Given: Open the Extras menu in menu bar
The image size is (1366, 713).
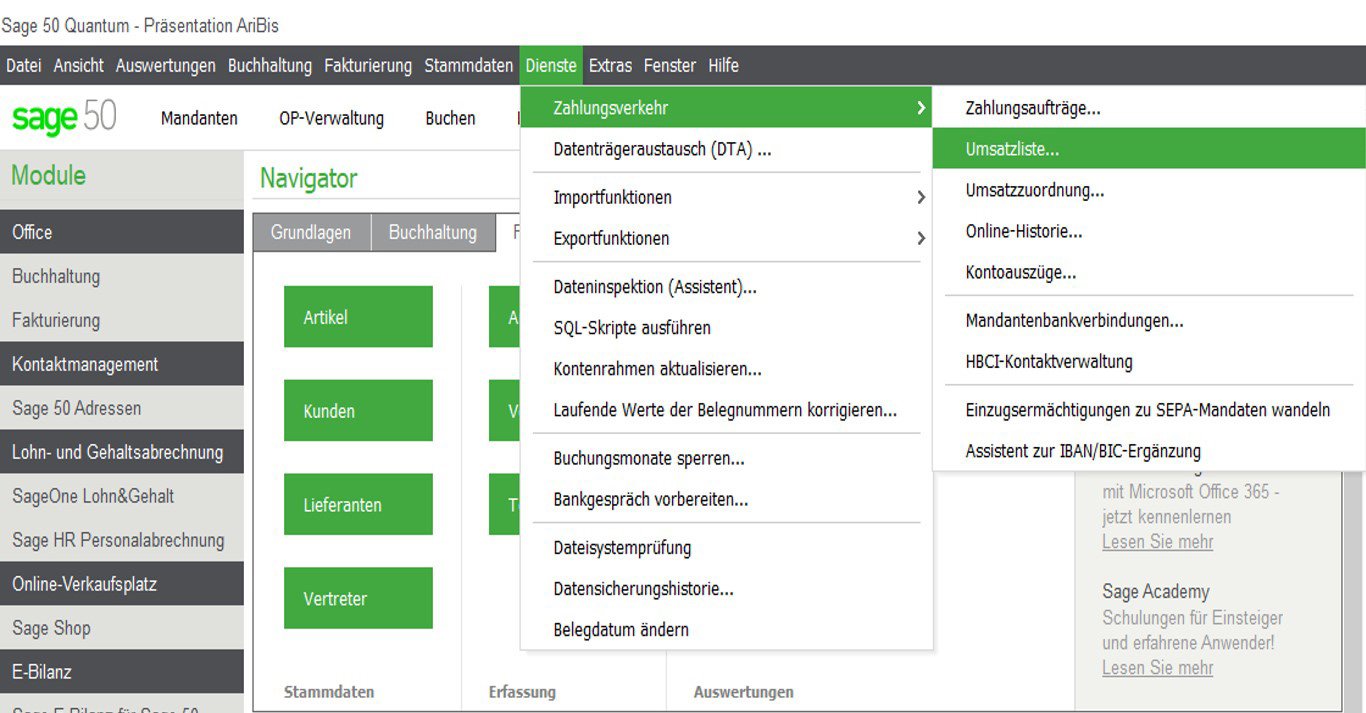Looking at the screenshot, I should [x=610, y=66].
